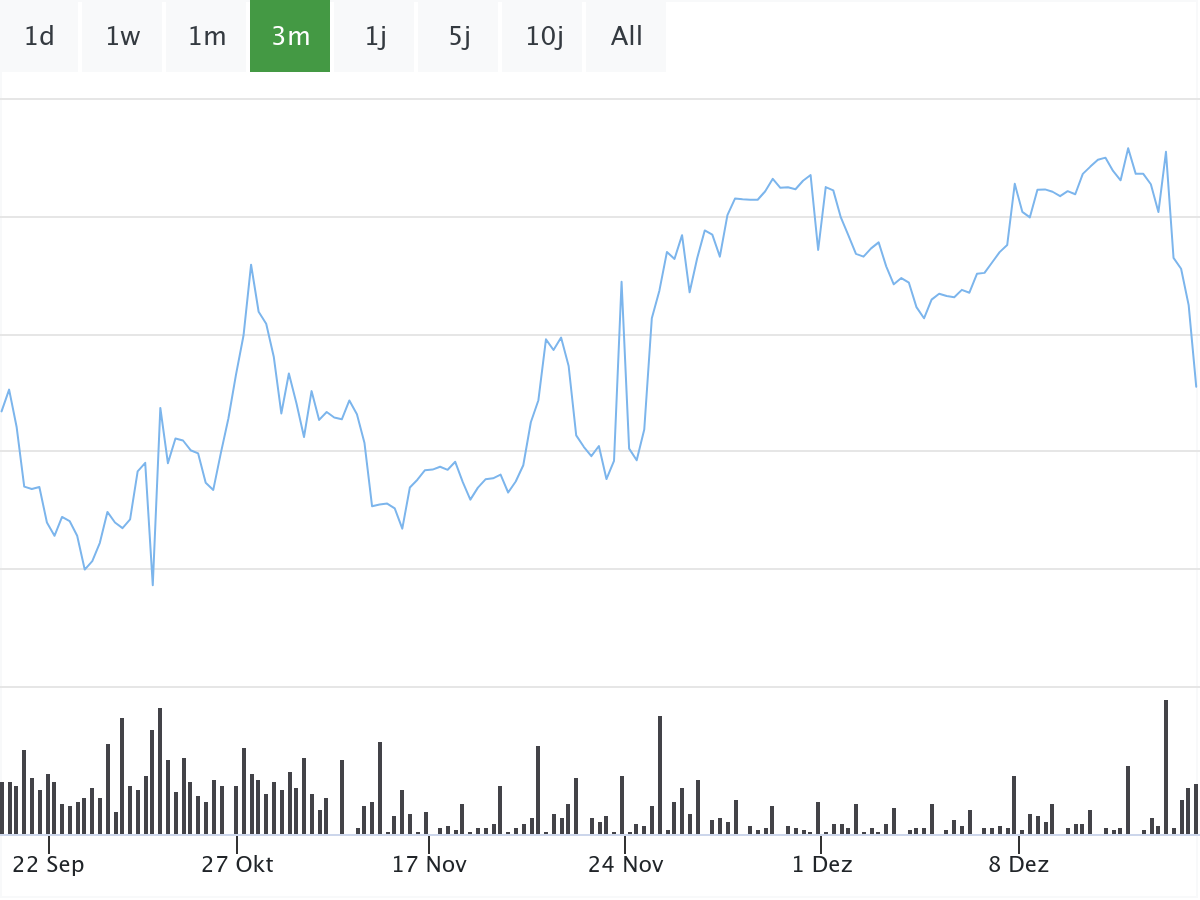Click the 24 Nov date marker
This screenshot has width=1200, height=900.
(x=625, y=864)
